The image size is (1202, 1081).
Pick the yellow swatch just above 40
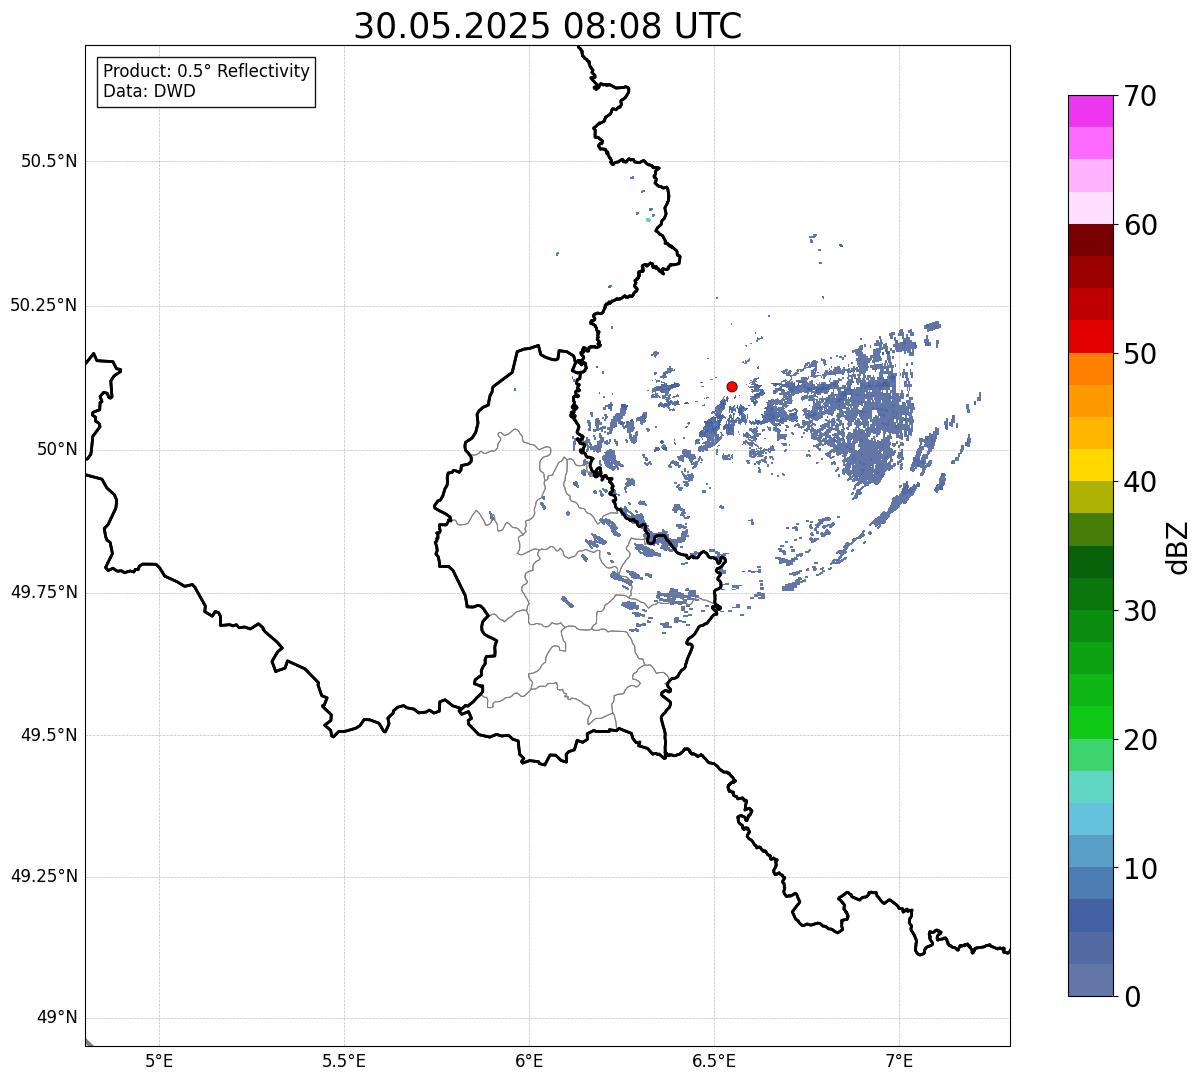[1090, 465]
